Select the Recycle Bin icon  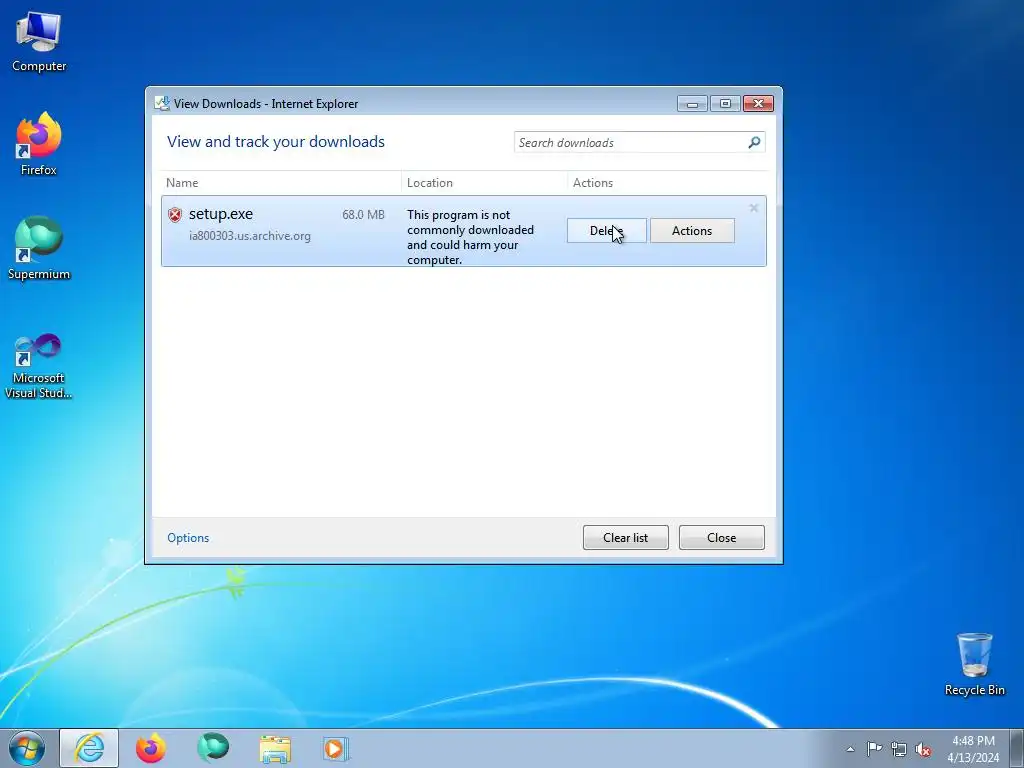[x=974, y=664]
